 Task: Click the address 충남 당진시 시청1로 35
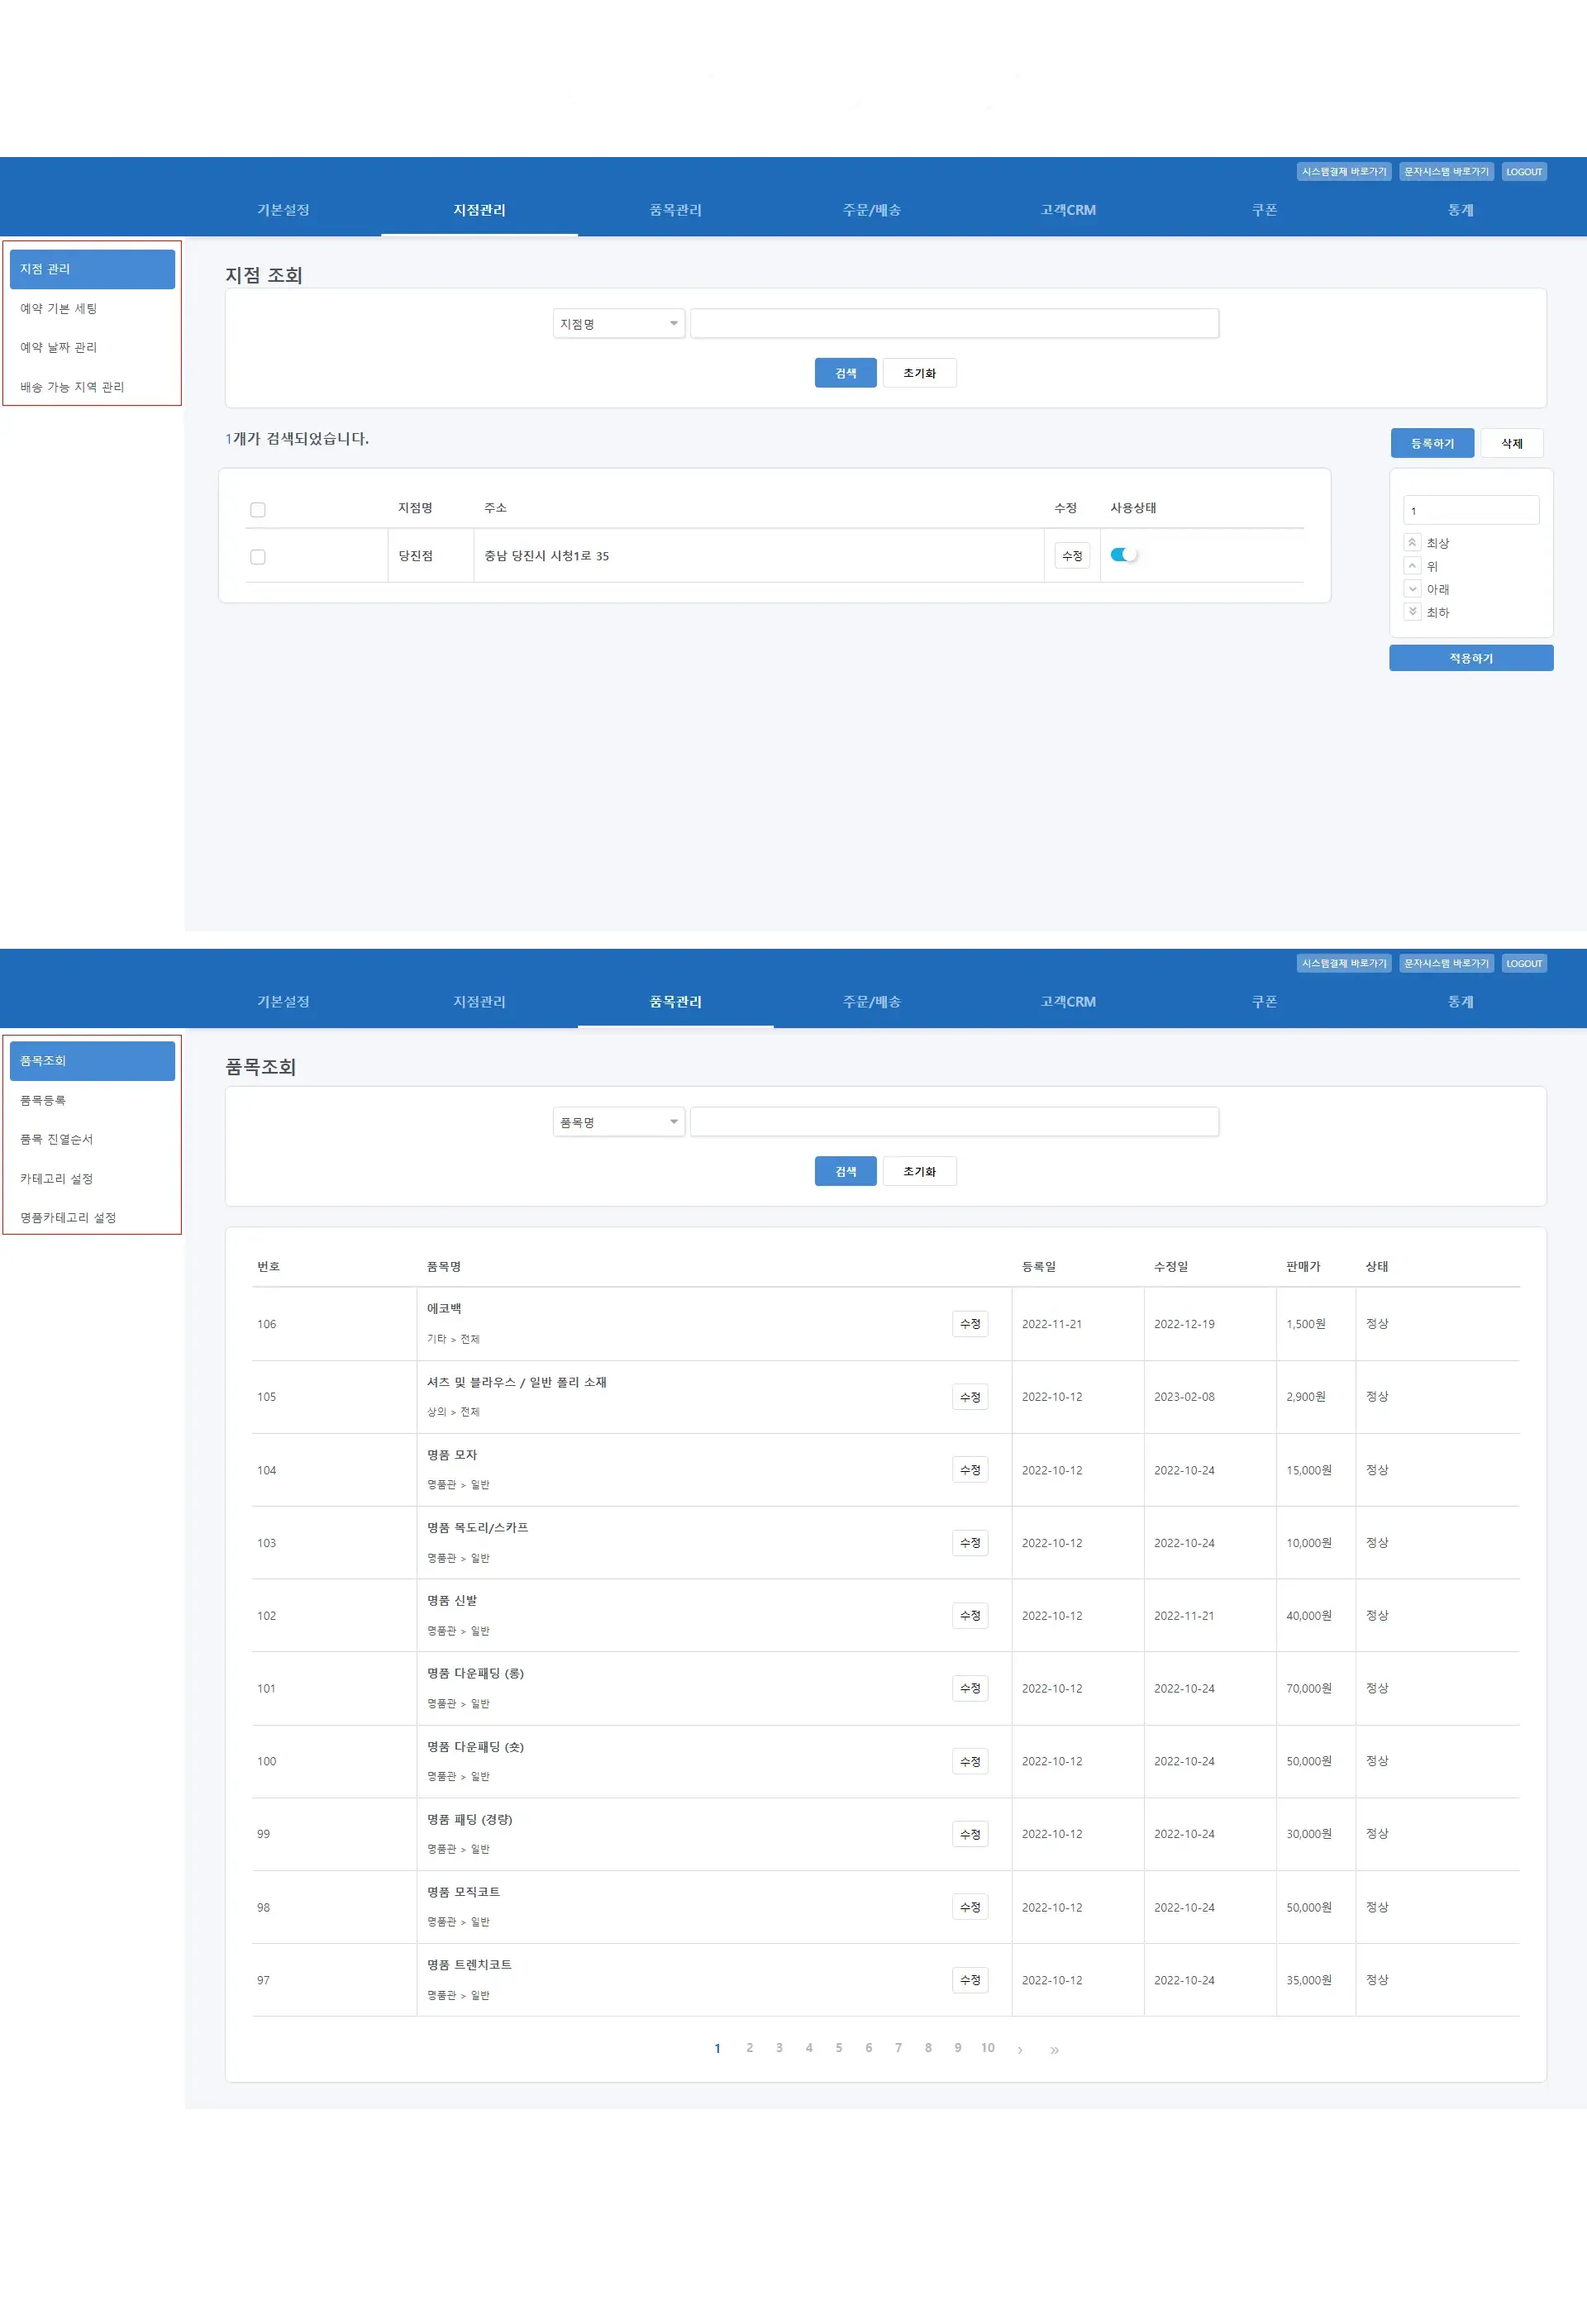coord(547,556)
